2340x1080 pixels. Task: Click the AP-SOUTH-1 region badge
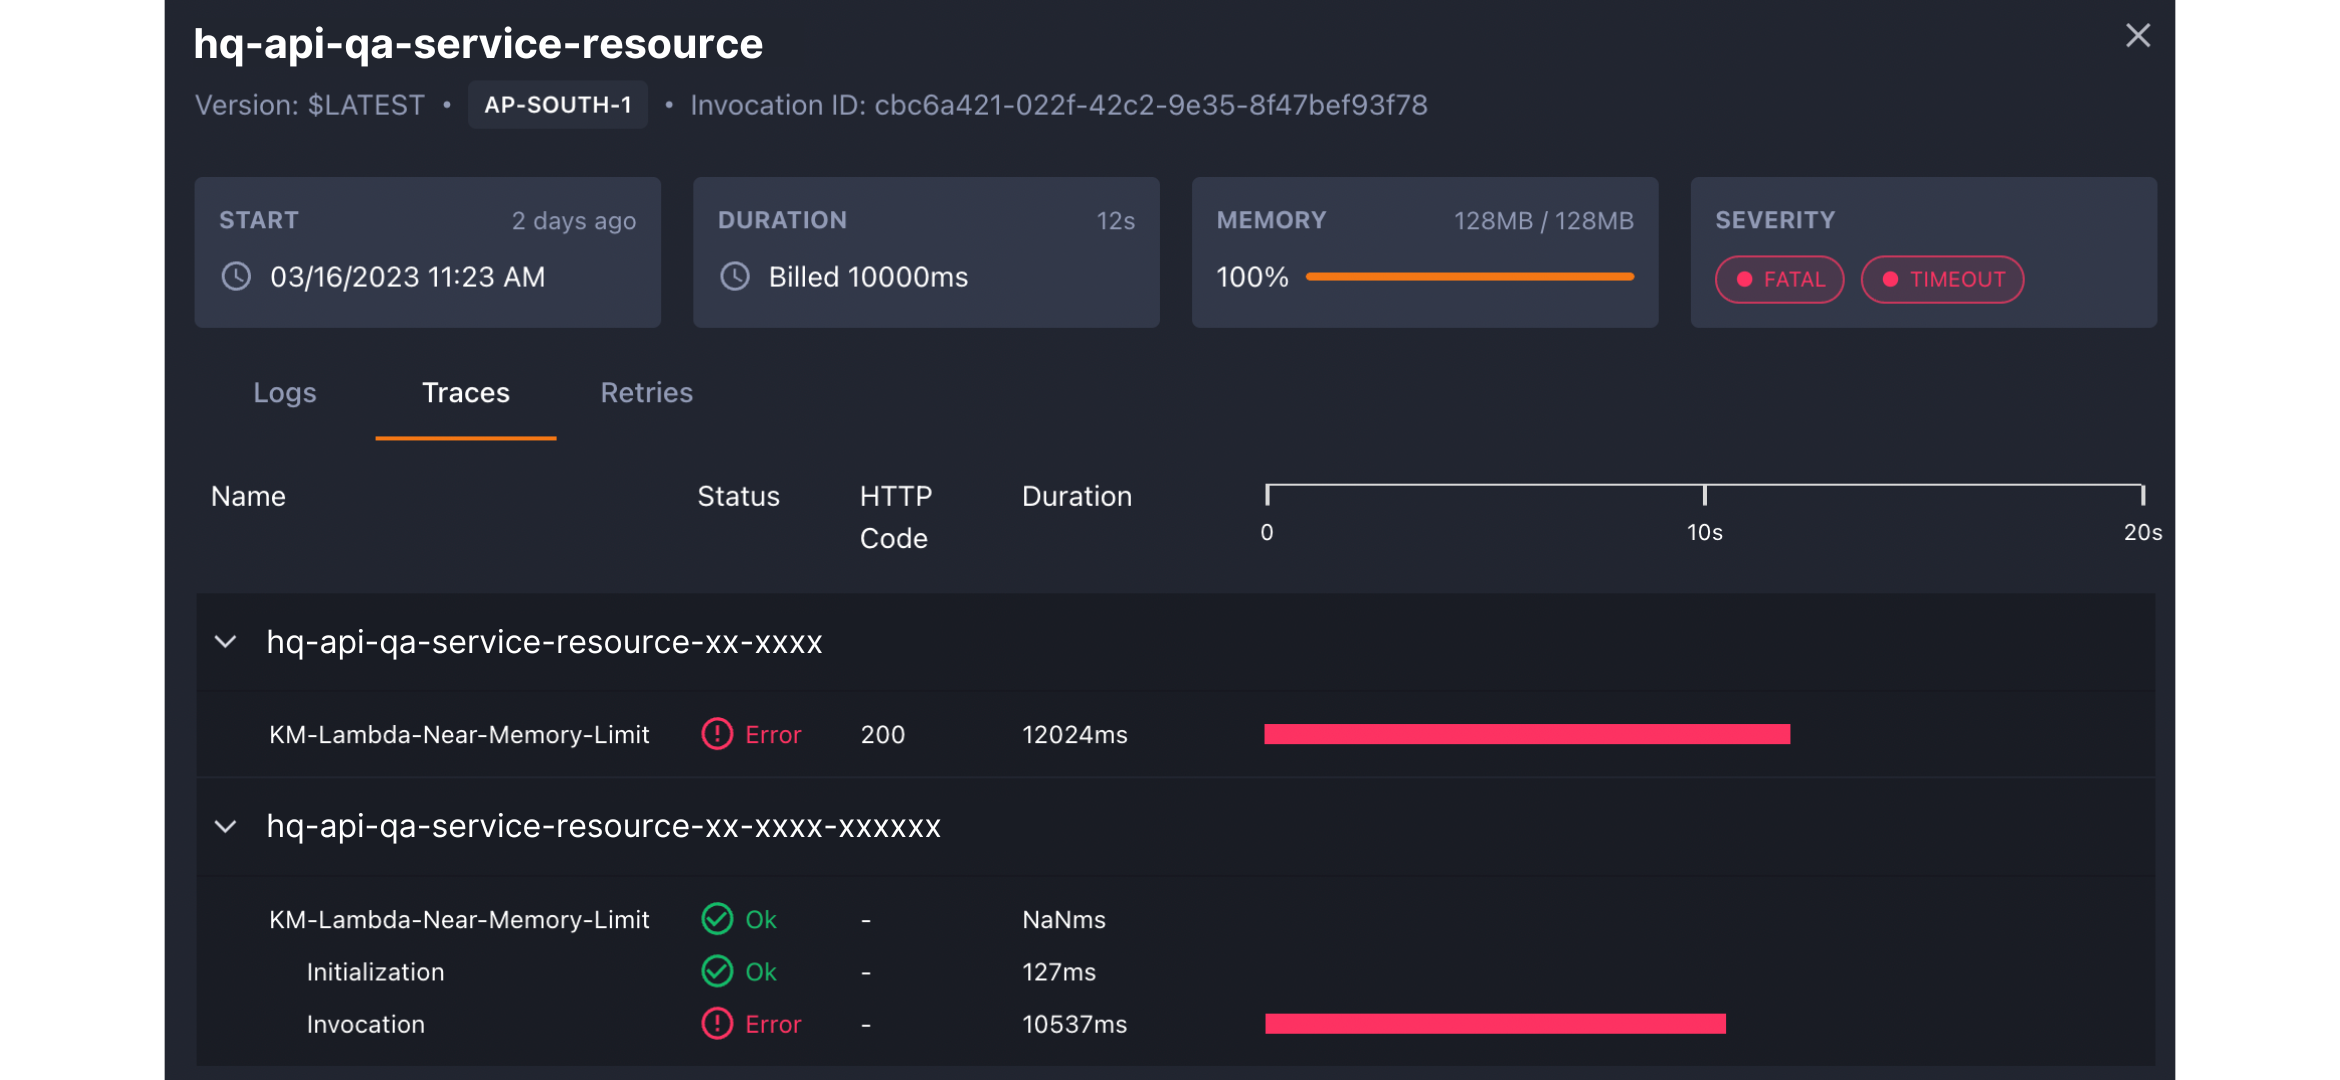point(558,105)
